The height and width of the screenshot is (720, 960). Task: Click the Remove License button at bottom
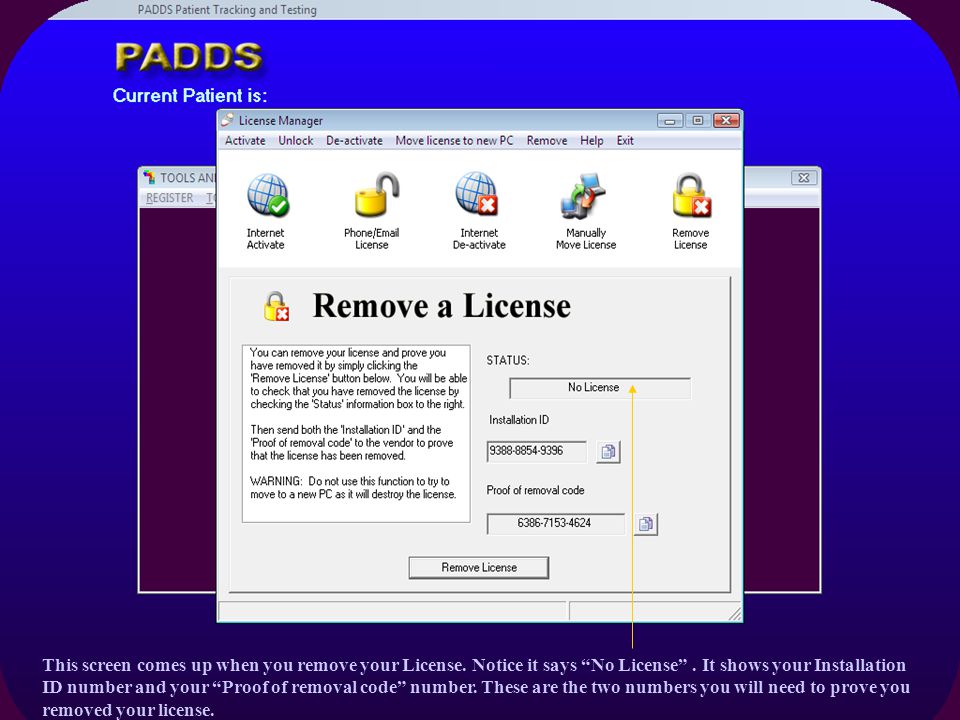(x=479, y=568)
